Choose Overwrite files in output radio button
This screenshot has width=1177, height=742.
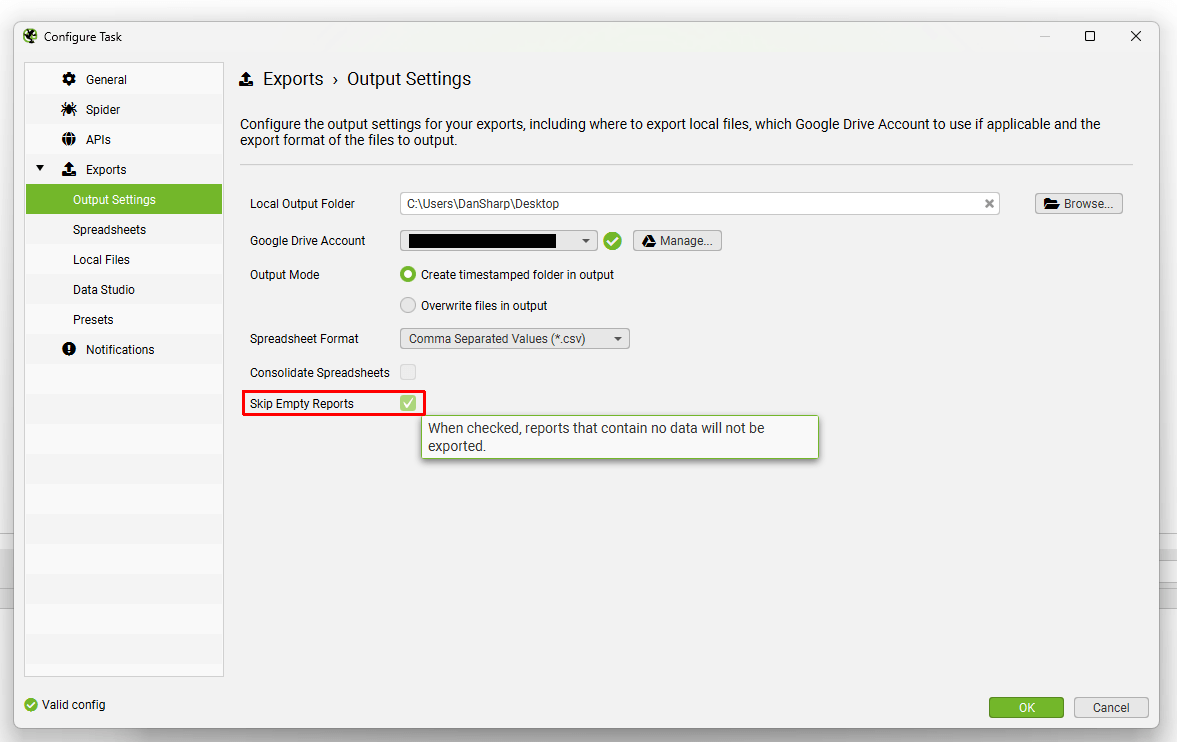408,305
